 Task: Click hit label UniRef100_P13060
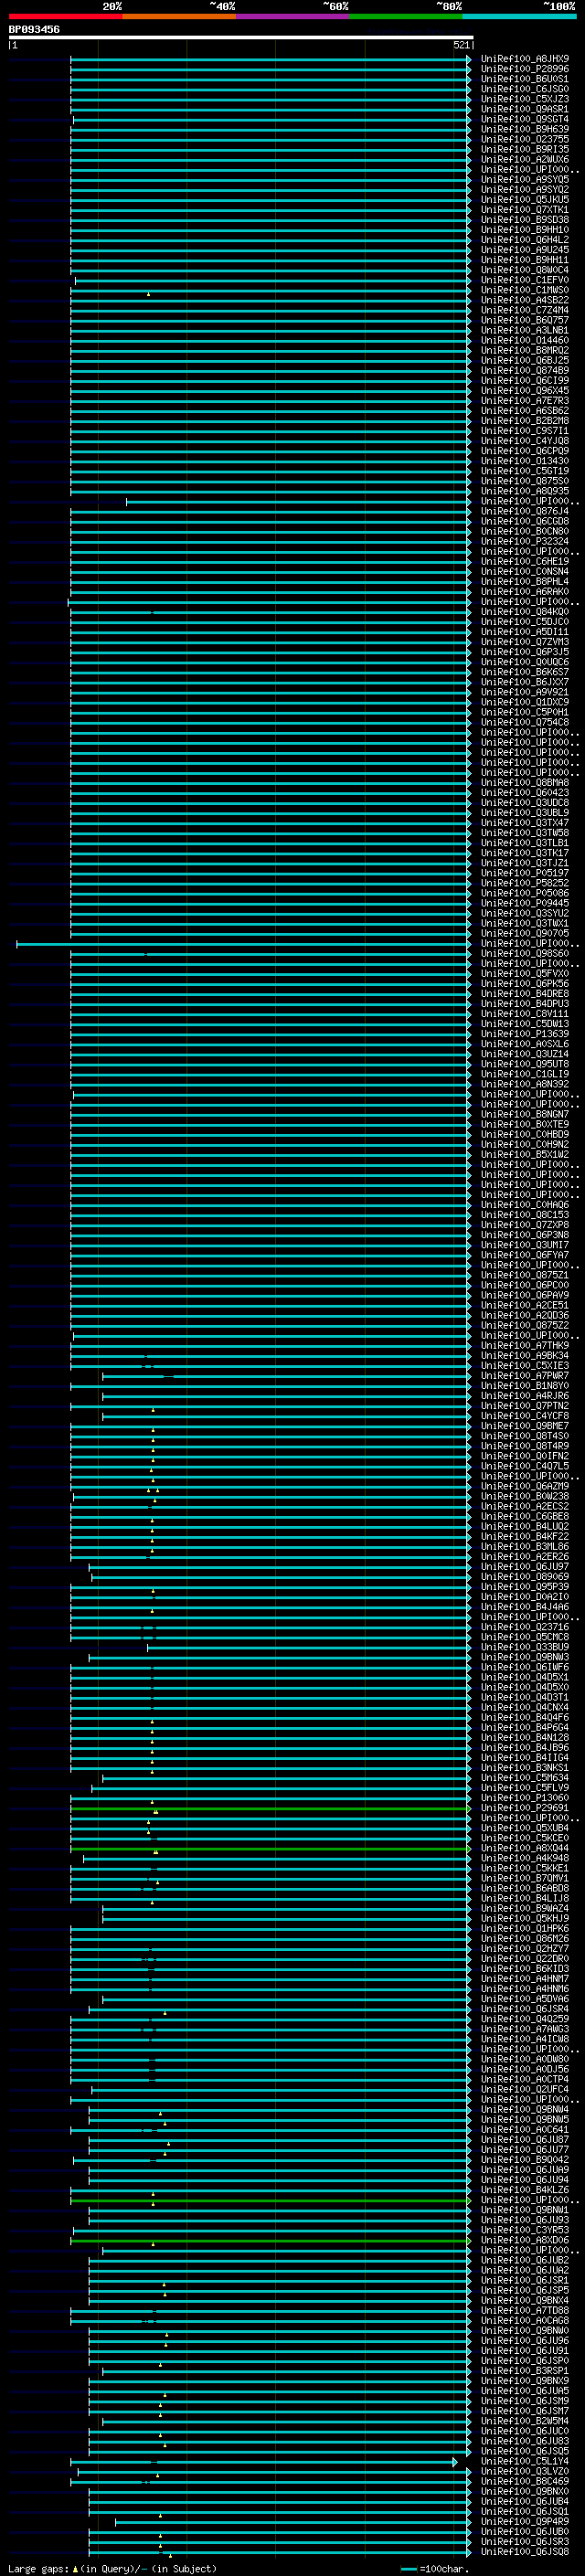(524, 1798)
